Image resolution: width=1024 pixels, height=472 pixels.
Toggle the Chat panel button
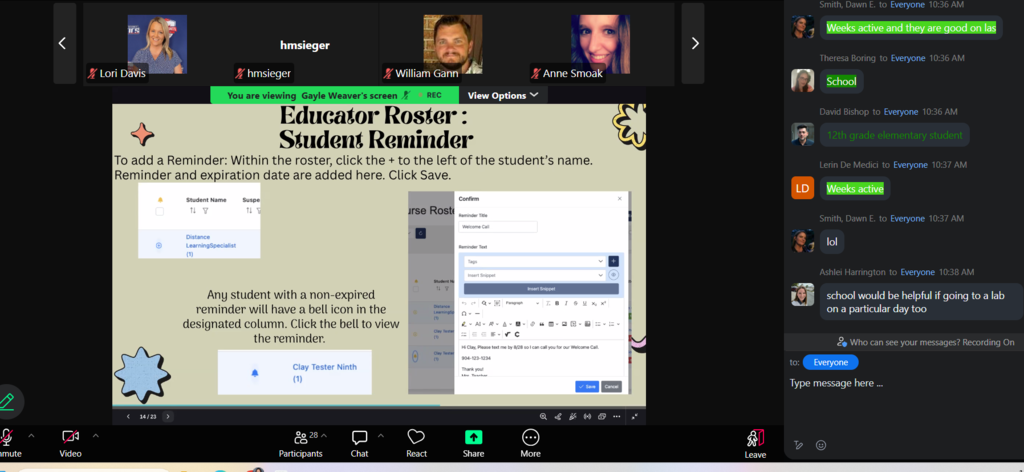359,443
